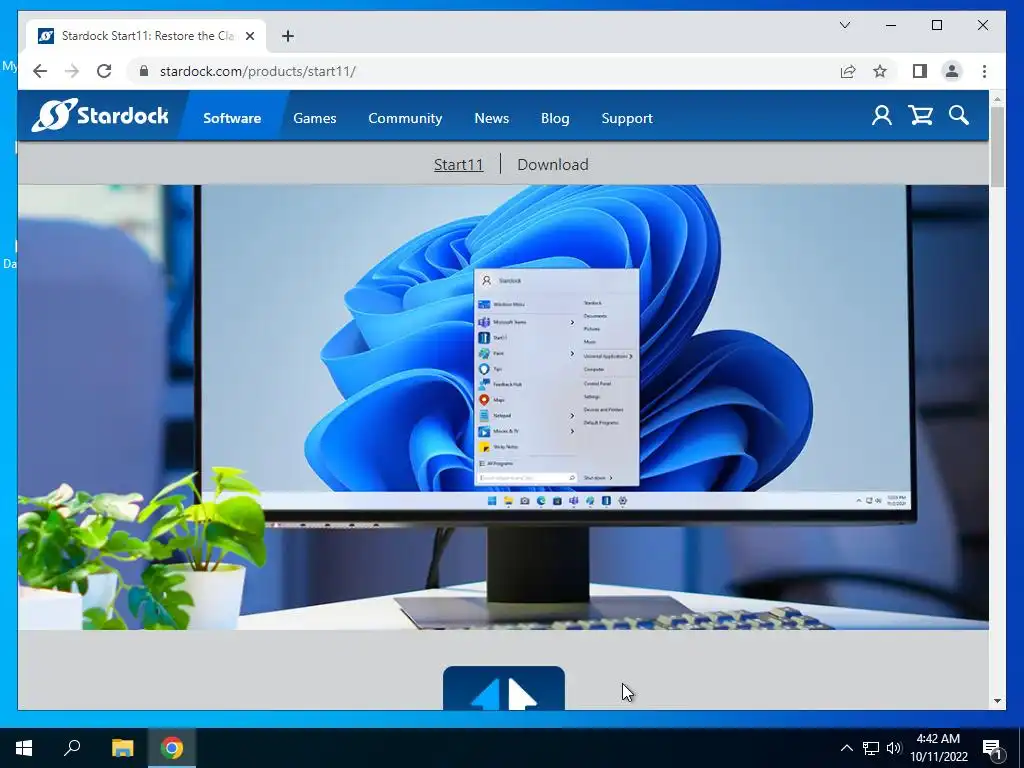Open the tab search dropdown chevron
The height and width of the screenshot is (768, 1024).
click(845, 25)
